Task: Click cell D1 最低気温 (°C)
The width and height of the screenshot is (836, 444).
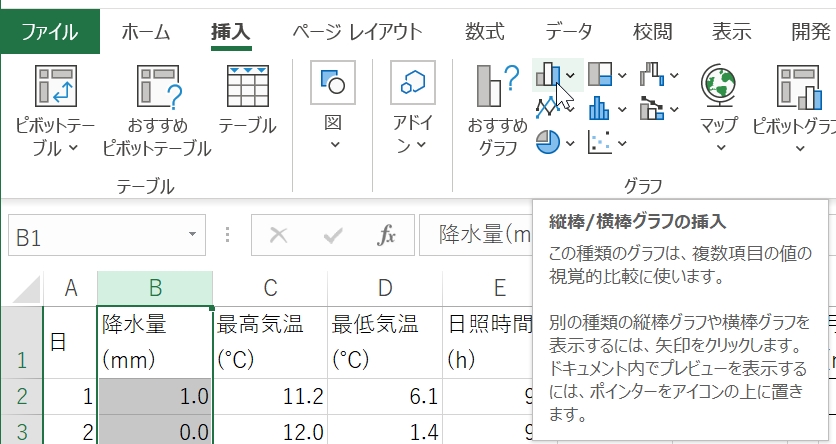Action: click(x=385, y=343)
